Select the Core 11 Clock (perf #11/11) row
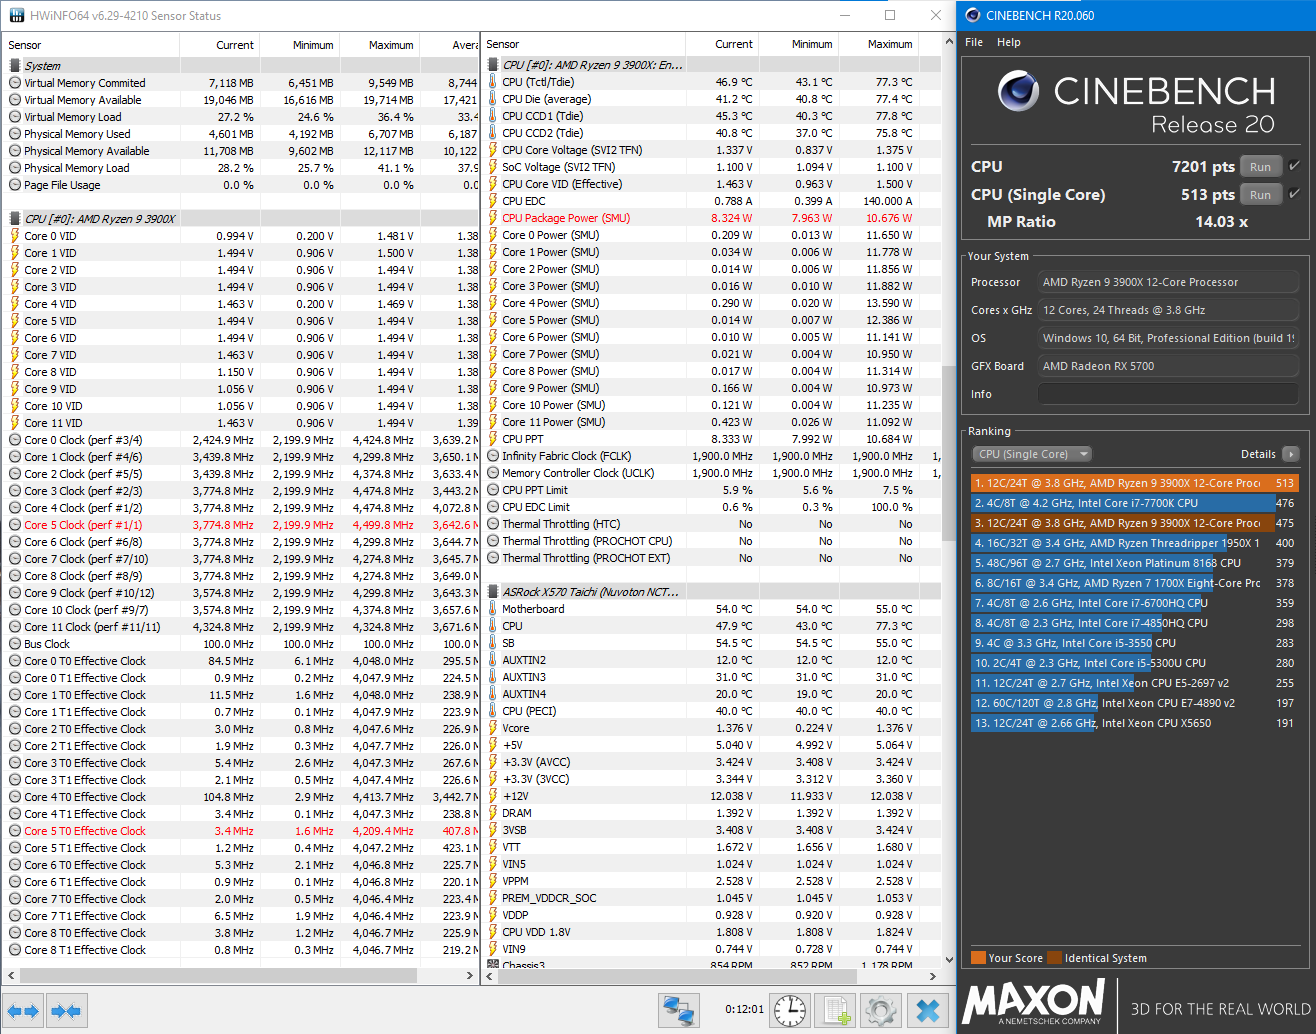 coord(241,627)
